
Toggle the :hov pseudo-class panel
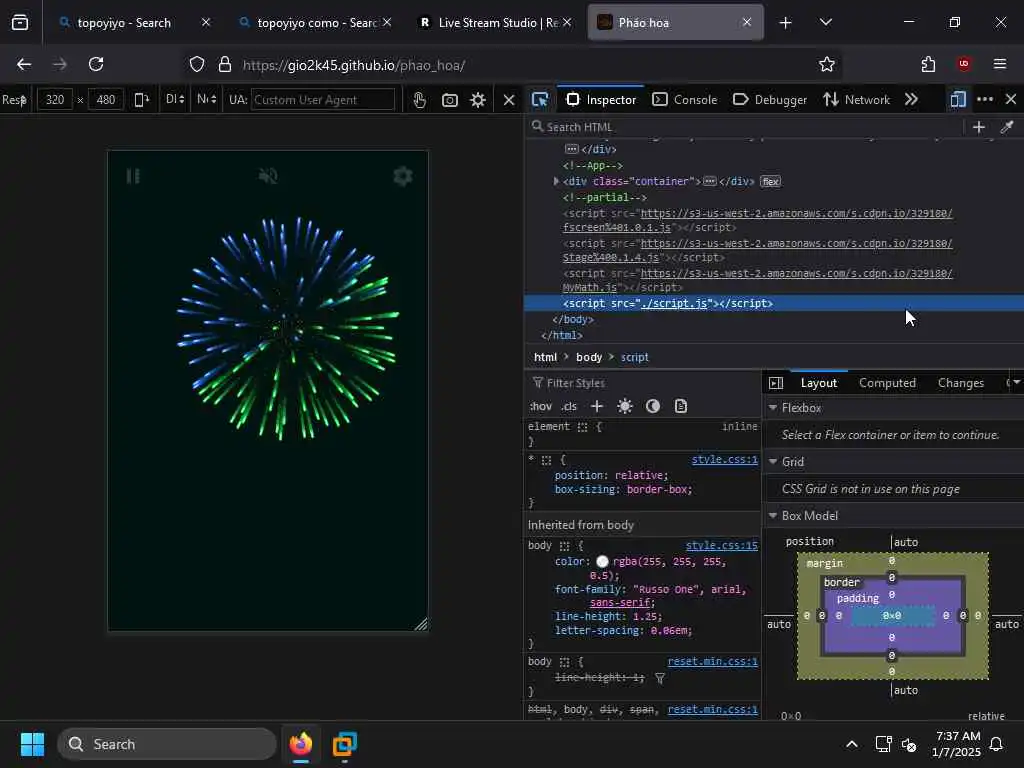click(541, 406)
